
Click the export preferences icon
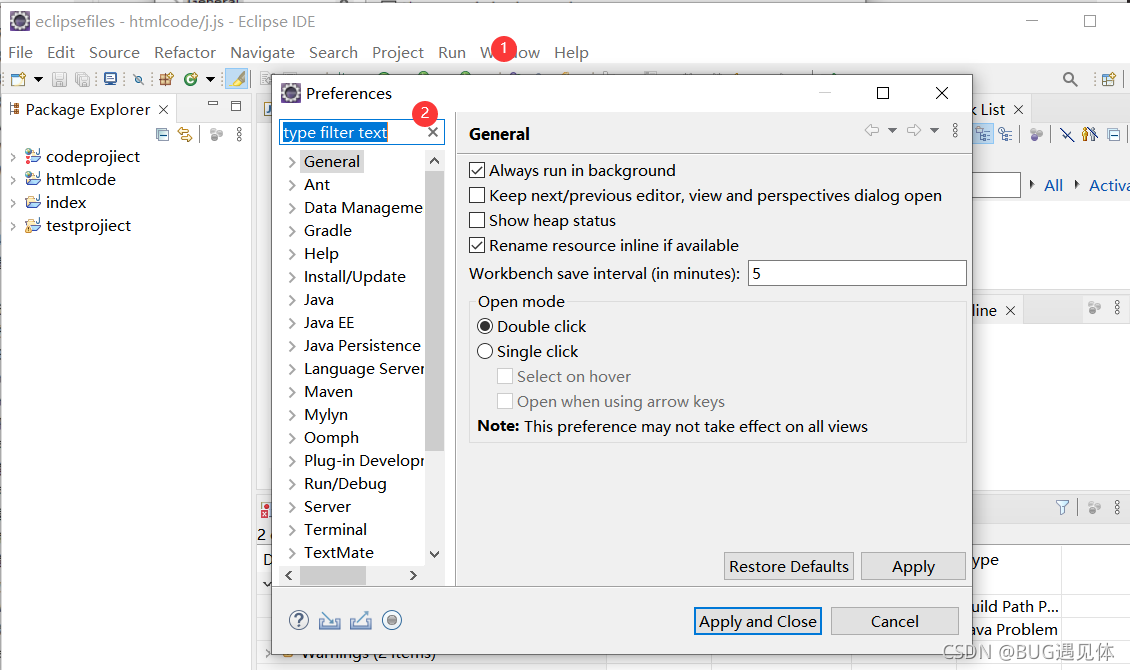[361, 620]
